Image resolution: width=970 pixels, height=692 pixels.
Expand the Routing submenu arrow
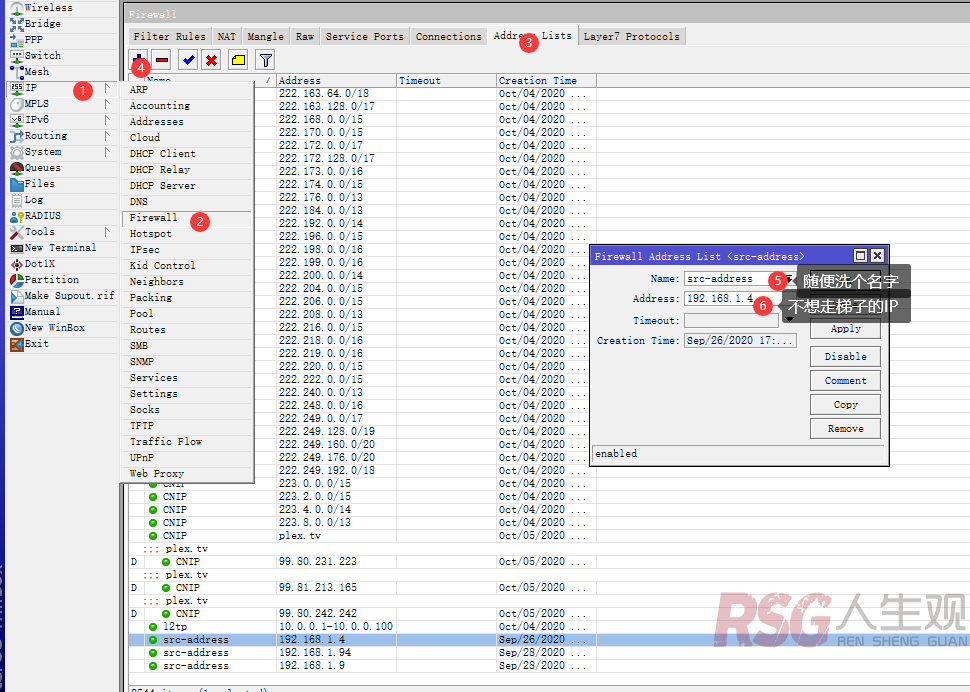click(x=107, y=136)
